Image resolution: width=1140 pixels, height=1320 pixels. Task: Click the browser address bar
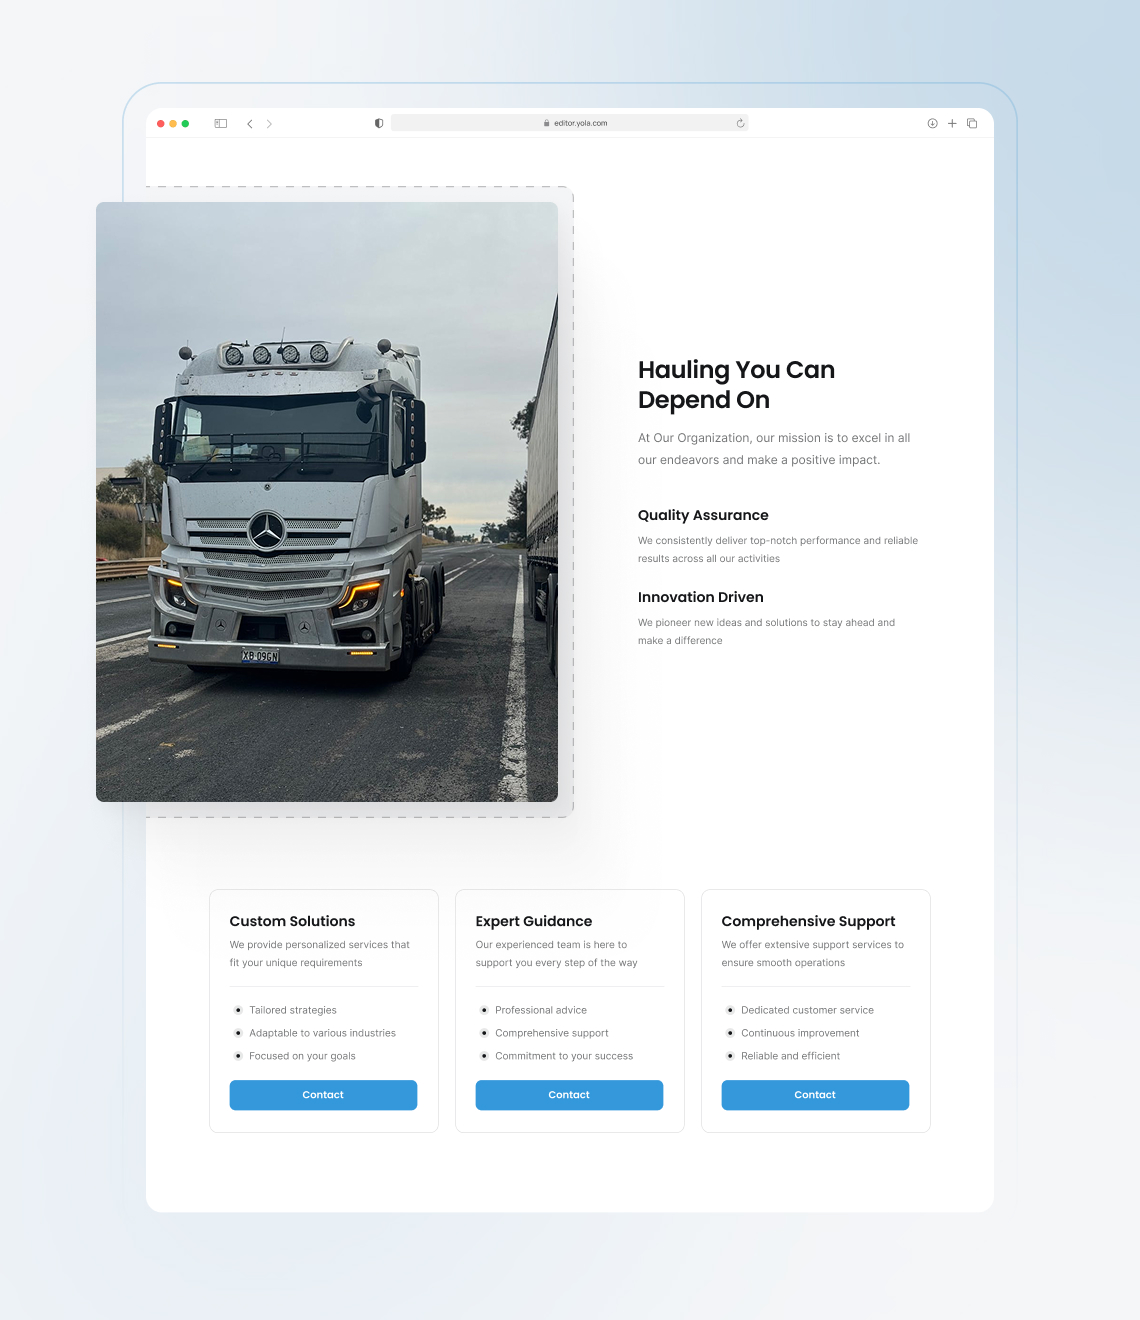click(580, 122)
